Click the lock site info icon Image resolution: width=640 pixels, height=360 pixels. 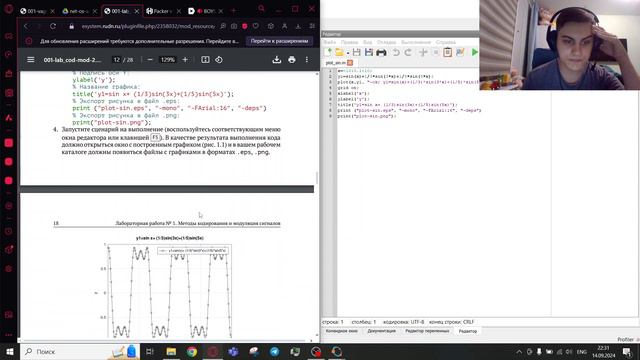point(71,26)
